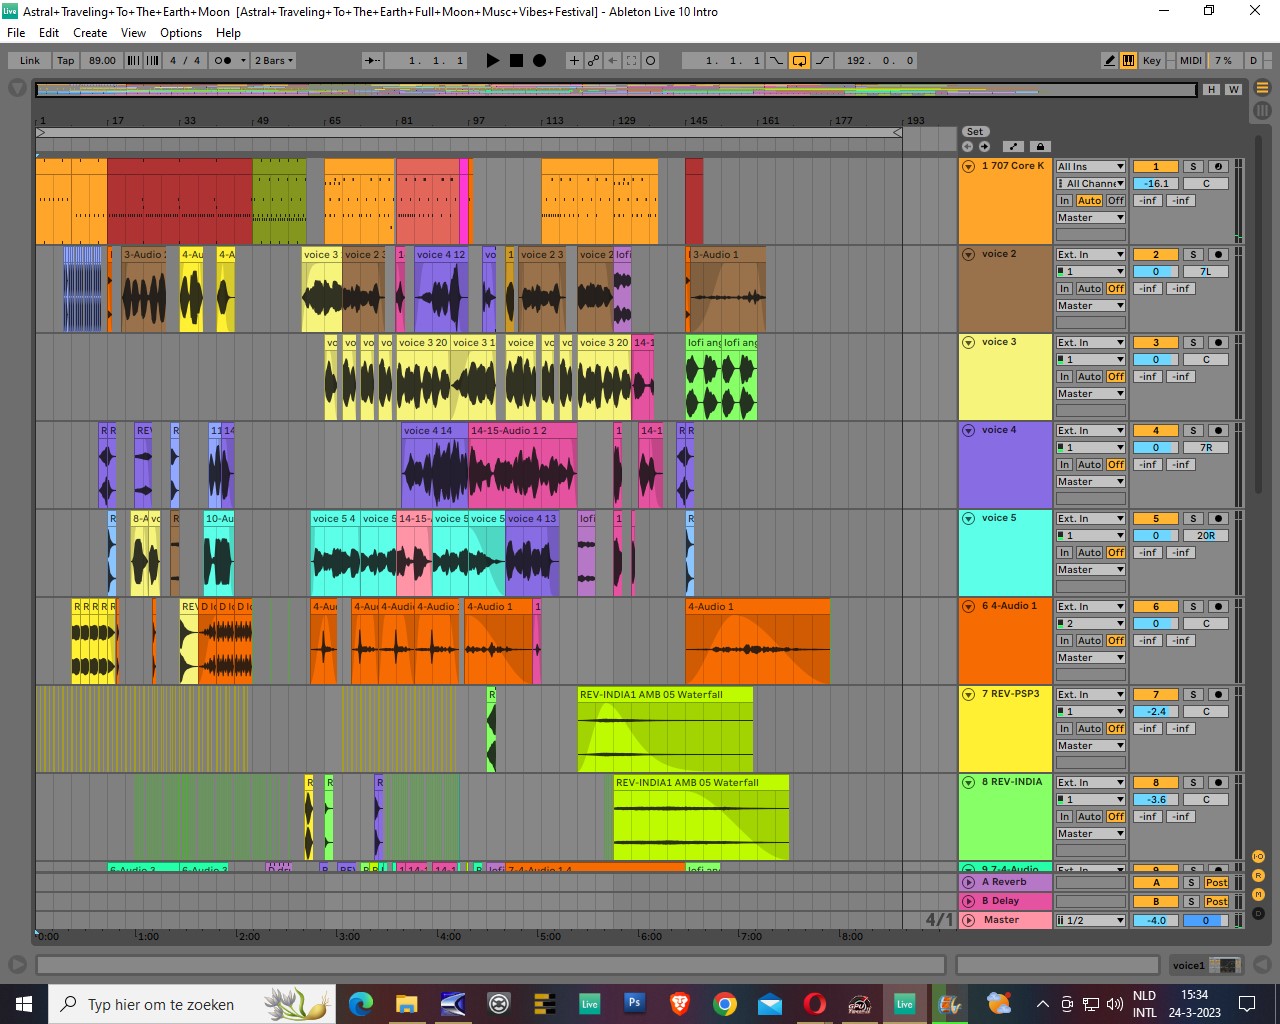The width and height of the screenshot is (1280, 1024).
Task: Arm the voice 3 track for recording
Action: (x=1218, y=343)
